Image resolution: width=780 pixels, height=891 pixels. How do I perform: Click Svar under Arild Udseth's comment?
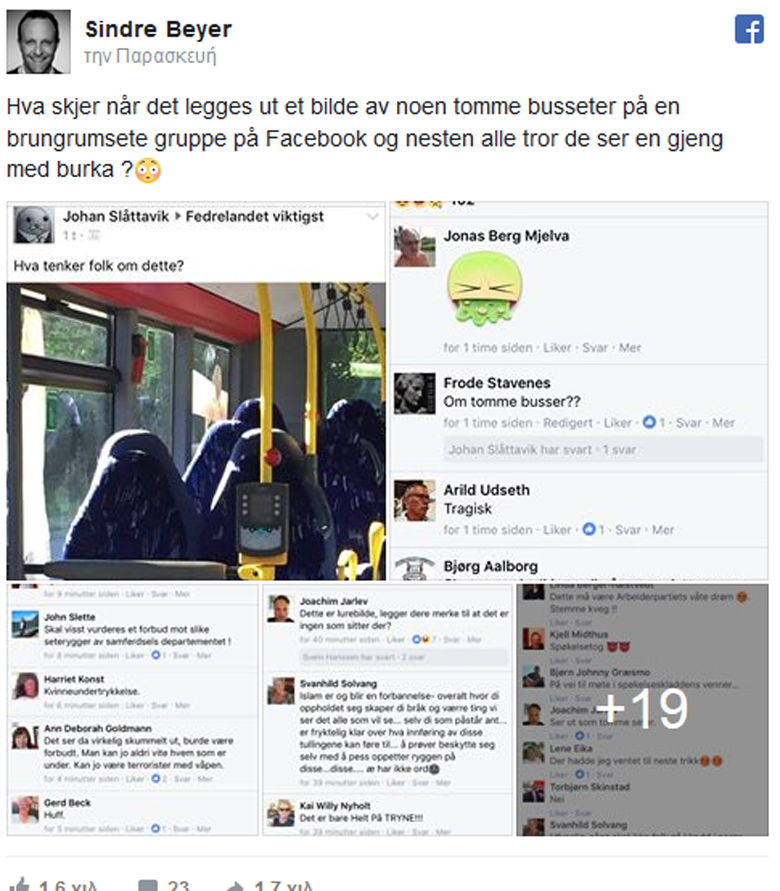pos(628,530)
